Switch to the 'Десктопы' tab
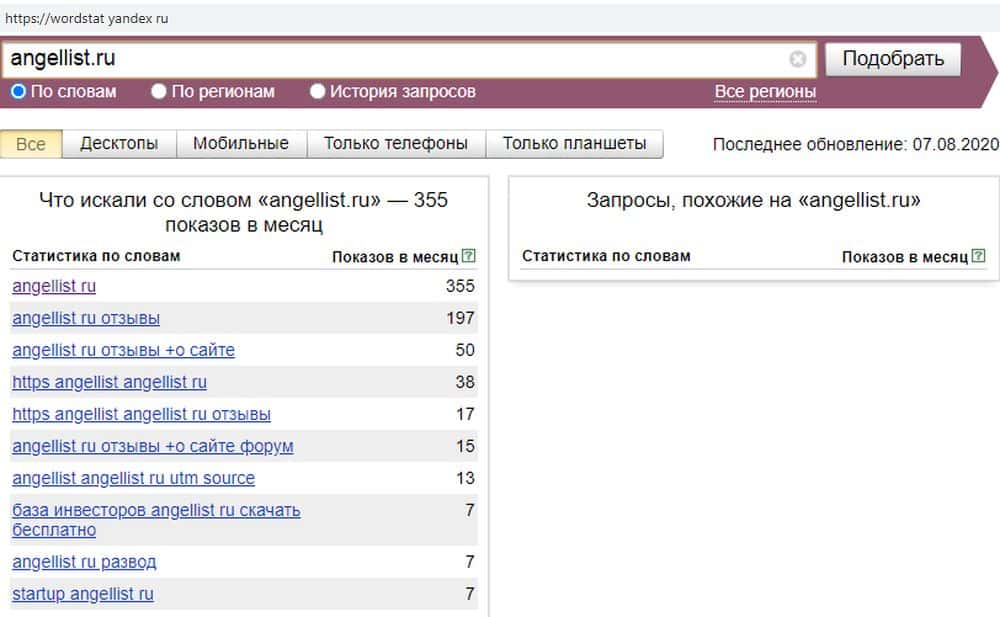Screen dimensions: 1000x617 point(119,143)
